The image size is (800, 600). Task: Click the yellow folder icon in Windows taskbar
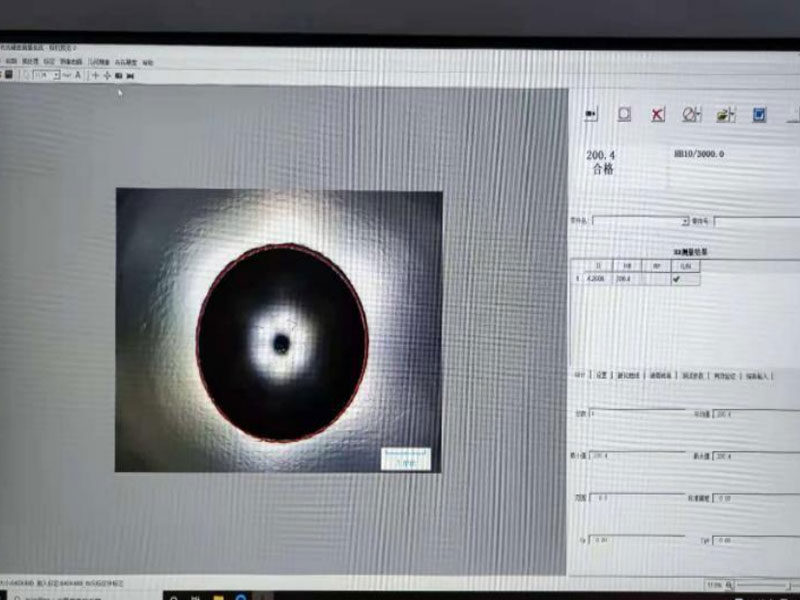(x=218, y=597)
